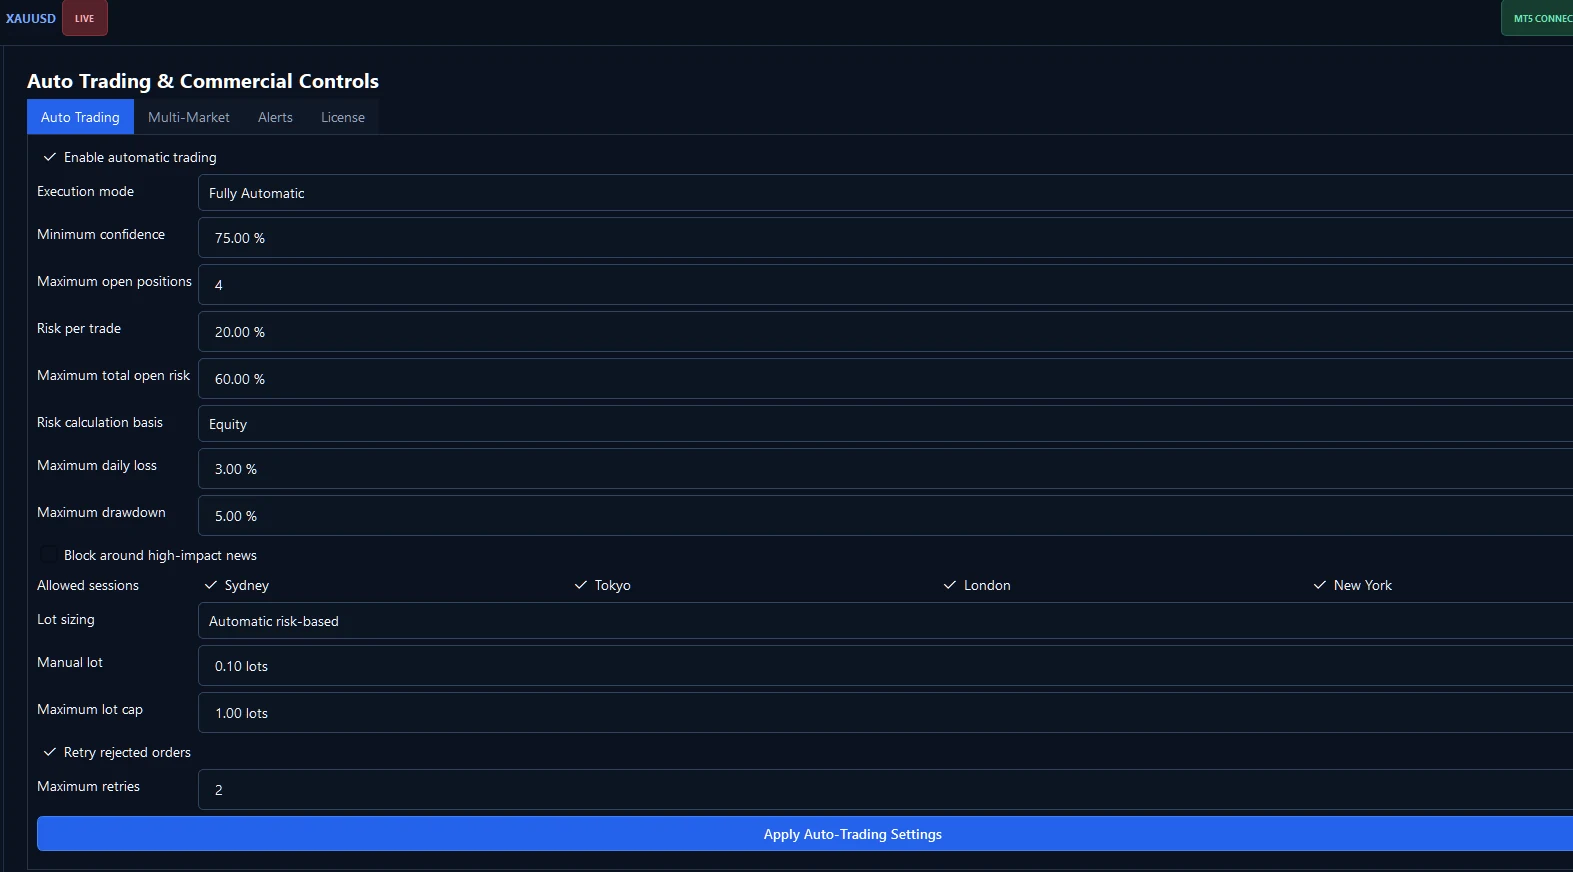Screen dimensions: 1573x872
Task: Switch to the Multi-Market tab
Action: pyautogui.click(x=189, y=117)
